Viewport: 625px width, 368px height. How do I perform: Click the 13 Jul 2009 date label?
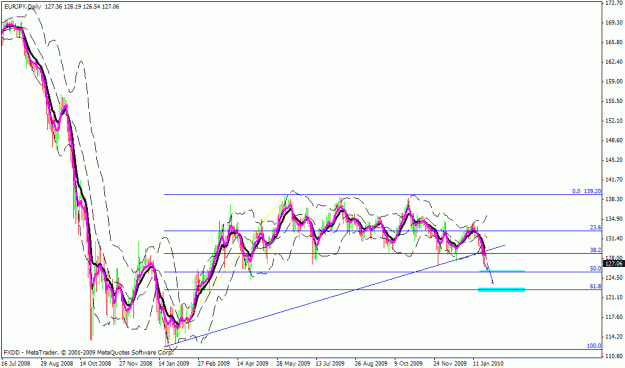click(330, 364)
